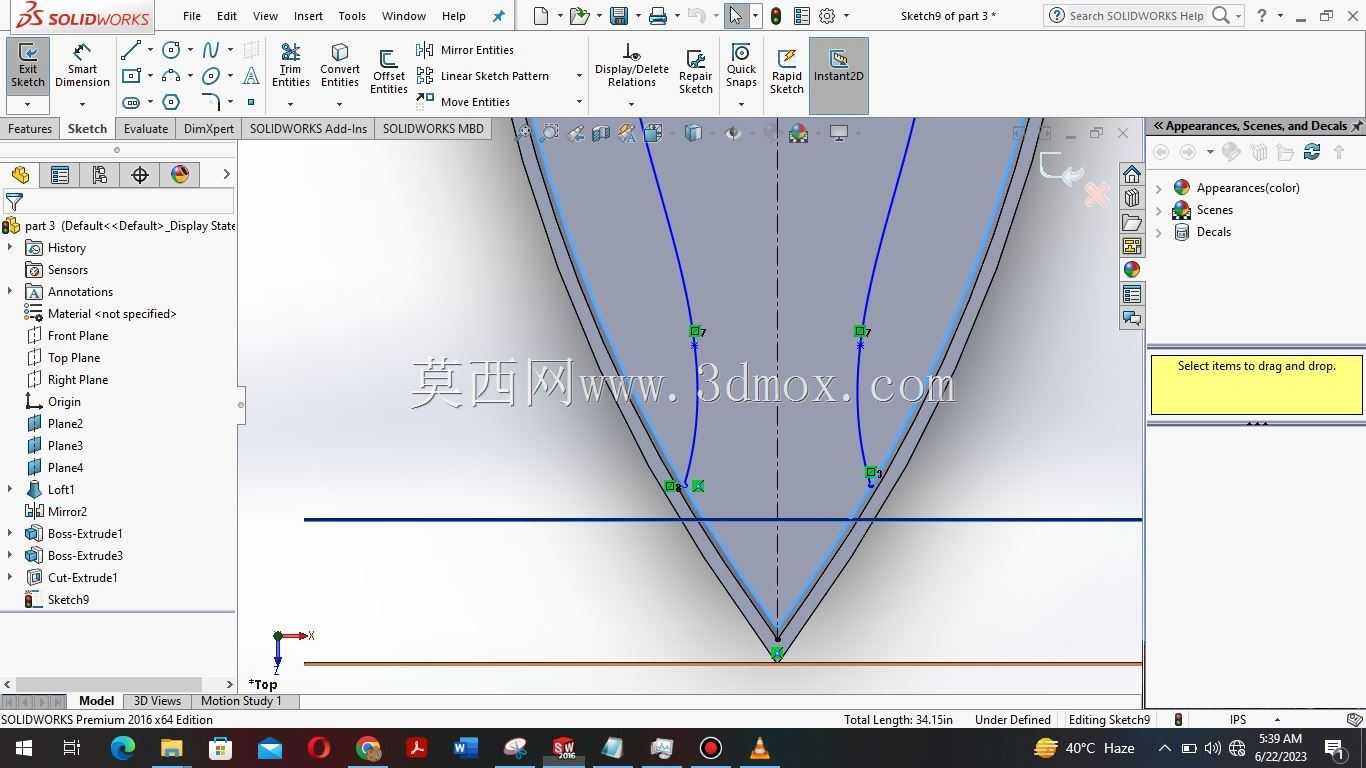The width and height of the screenshot is (1366, 768).
Task: Choose the Straight Slot tool
Action: 131,102
